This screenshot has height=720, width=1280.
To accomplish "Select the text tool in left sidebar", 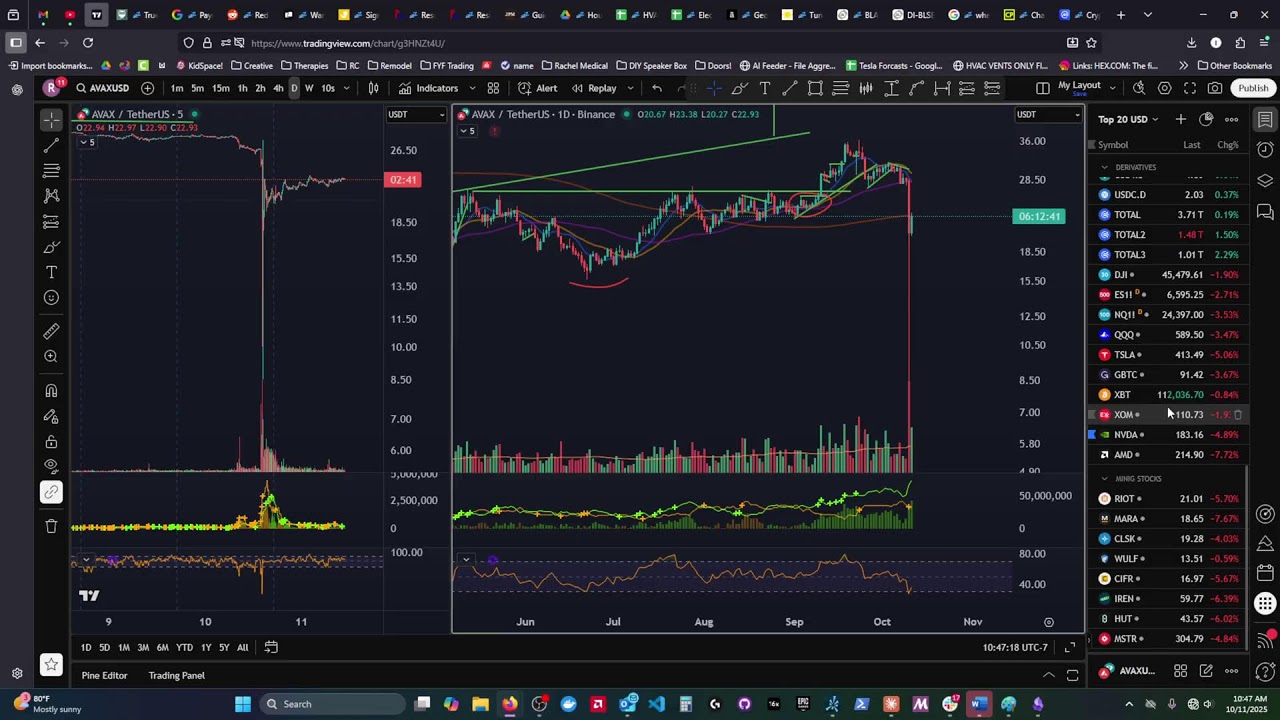I will [x=51, y=272].
